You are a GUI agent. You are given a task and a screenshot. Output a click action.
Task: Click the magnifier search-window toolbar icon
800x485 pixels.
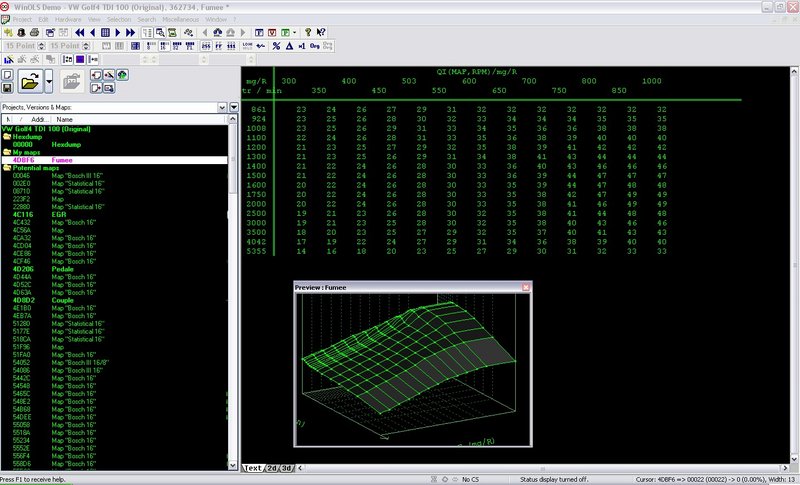coord(160,33)
